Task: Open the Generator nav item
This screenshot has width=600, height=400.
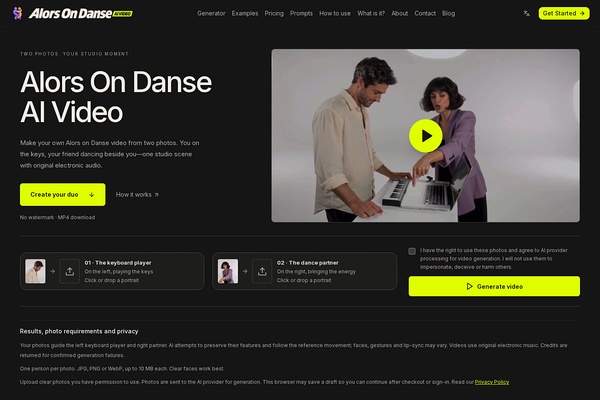Action: (211, 13)
